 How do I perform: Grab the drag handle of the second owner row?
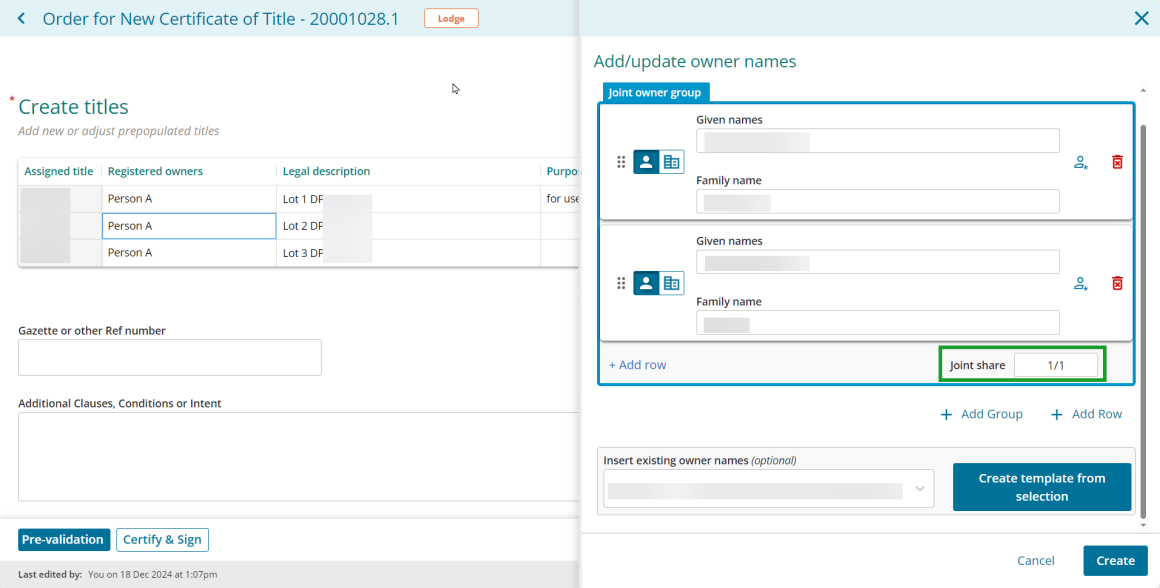point(621,283)
